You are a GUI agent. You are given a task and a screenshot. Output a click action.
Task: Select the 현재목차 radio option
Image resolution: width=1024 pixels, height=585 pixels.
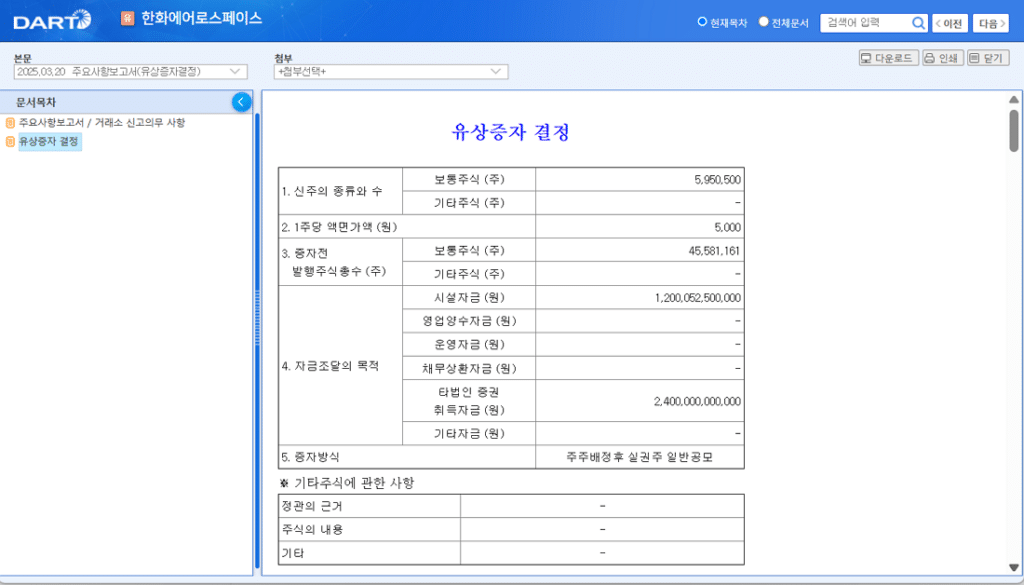pos(702,22)
